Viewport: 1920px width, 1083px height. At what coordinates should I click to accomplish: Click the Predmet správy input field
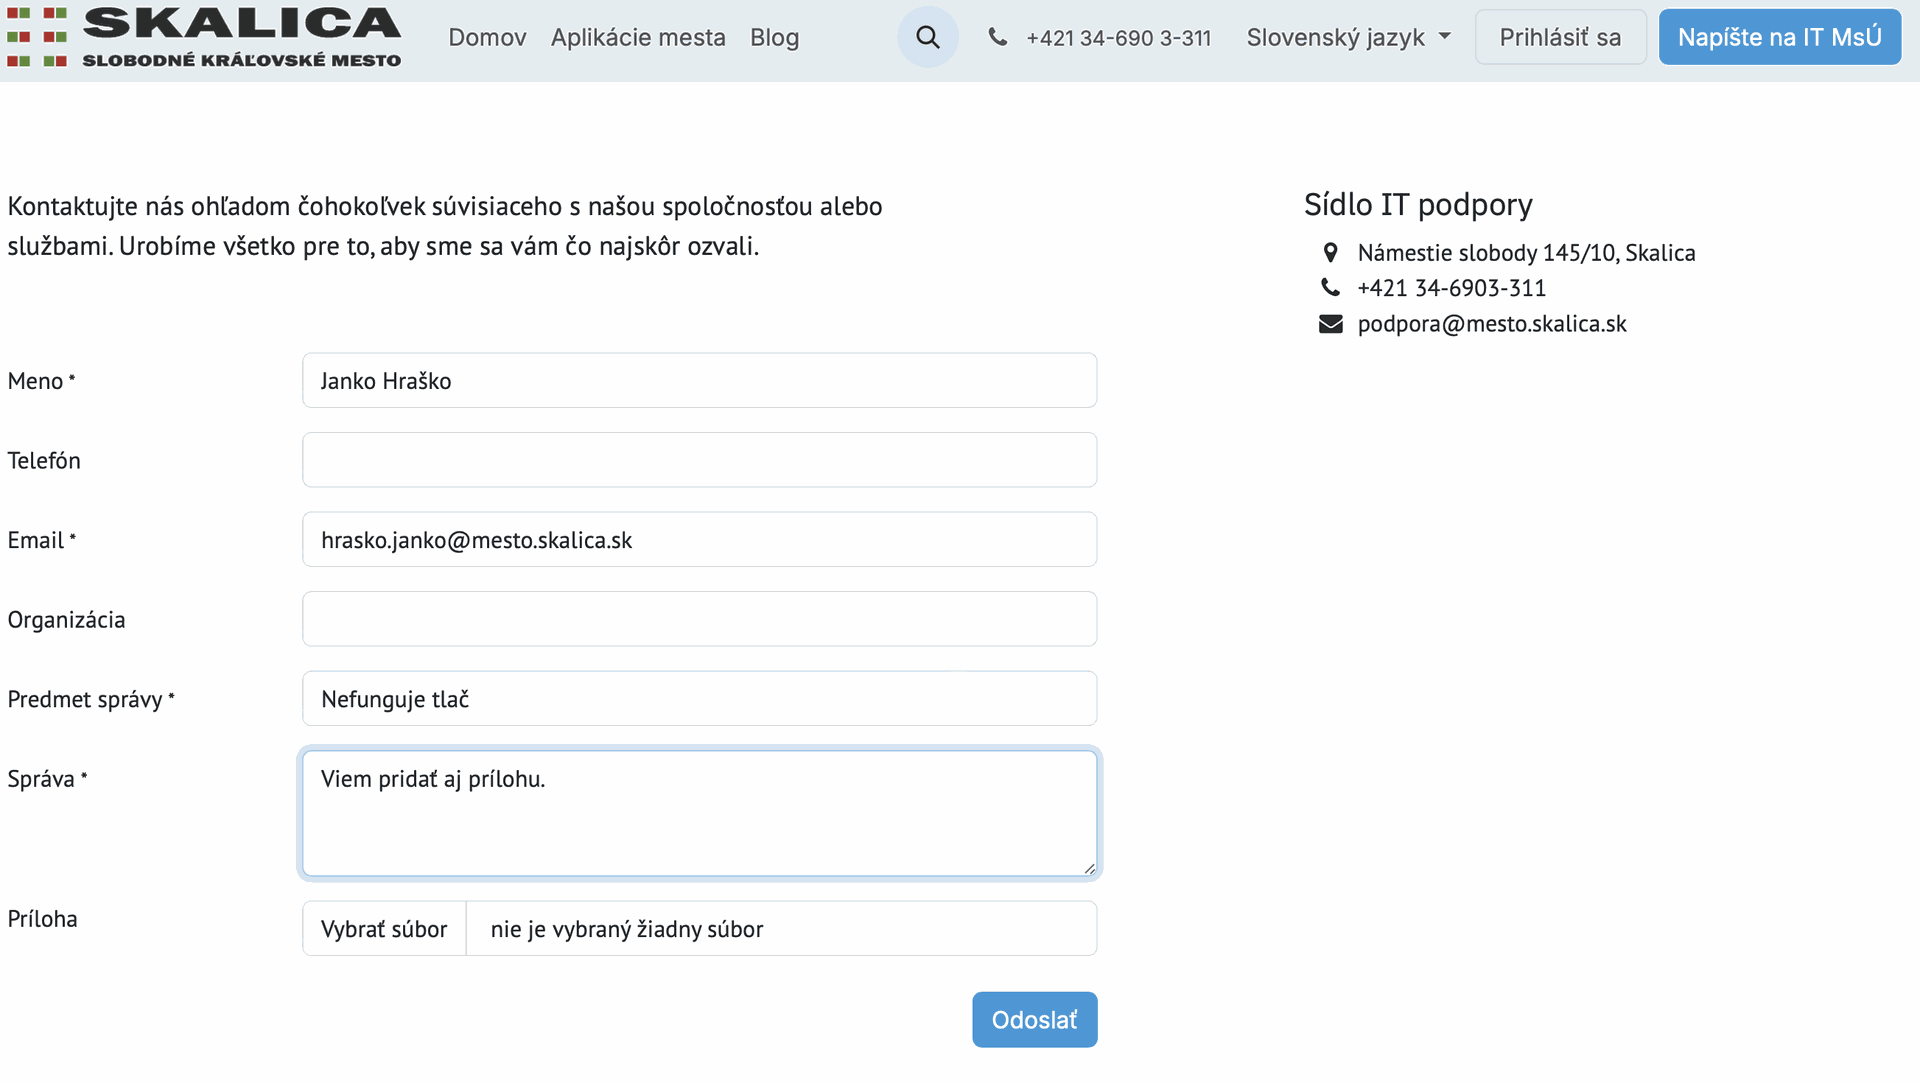point(699,699)
